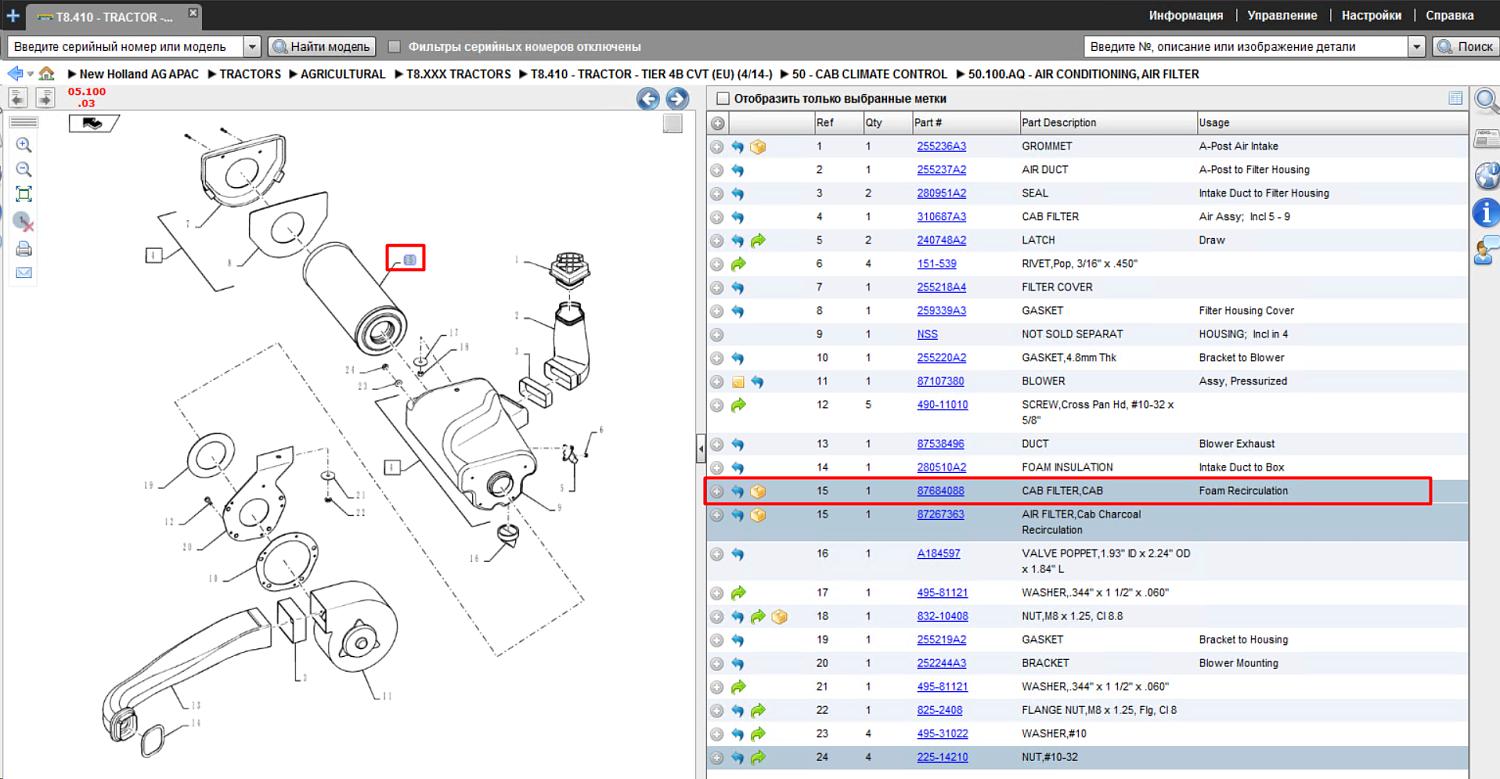Open the table view options icon above the parts list
This screenshot has height=779, width=1500.
click(x=1455, y=98)
